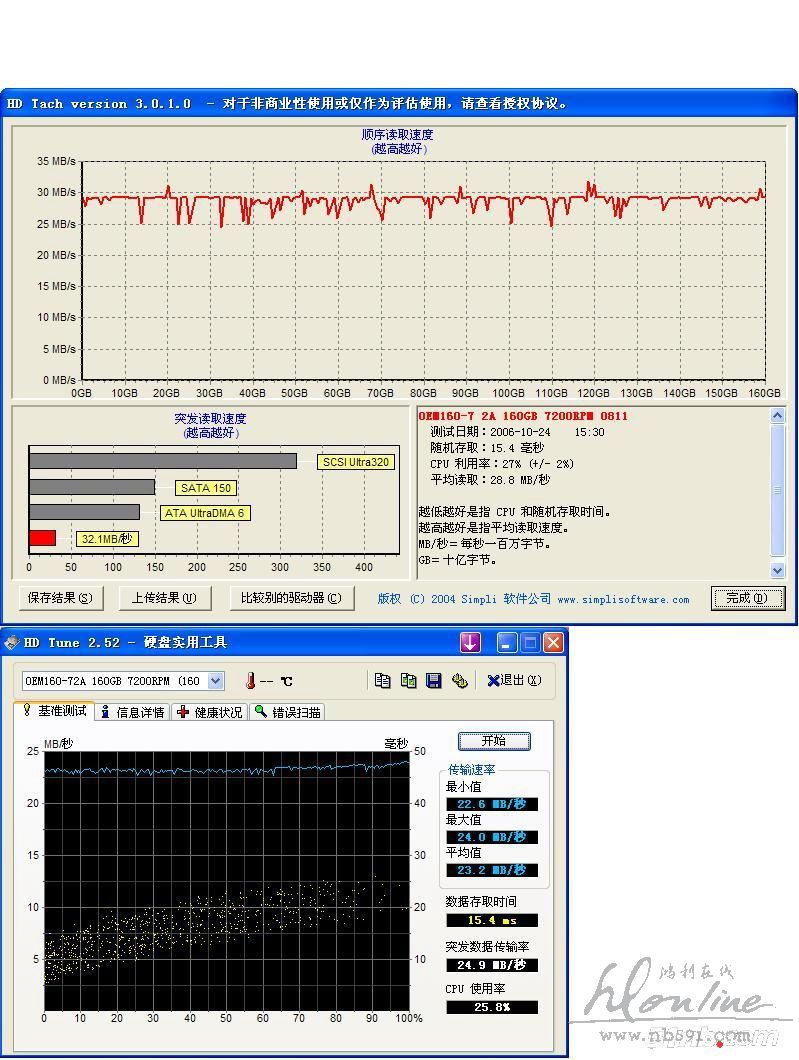Viewport: 799px width, 1060px height.
Task: Open the 信息详情 tab
Action: point(133,712)
